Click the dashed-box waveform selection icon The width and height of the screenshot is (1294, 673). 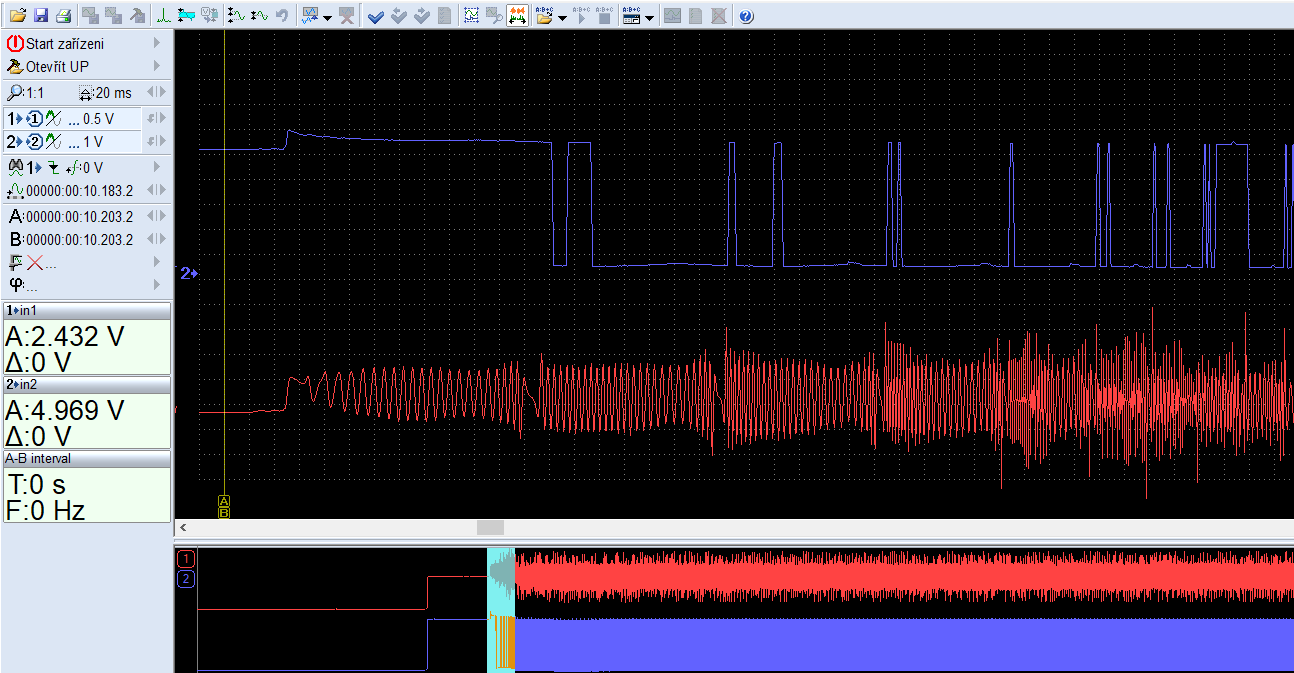pos(471,16)
